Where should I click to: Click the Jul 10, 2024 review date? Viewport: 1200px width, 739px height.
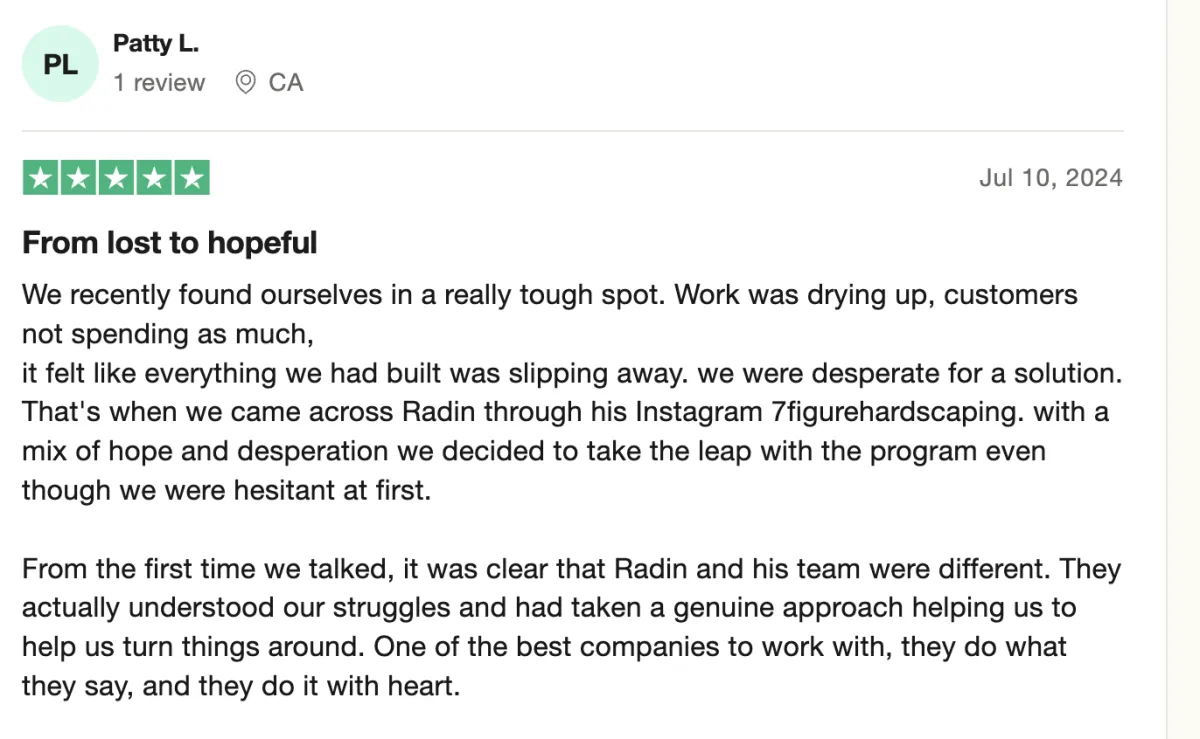[x=1051, y=178]
